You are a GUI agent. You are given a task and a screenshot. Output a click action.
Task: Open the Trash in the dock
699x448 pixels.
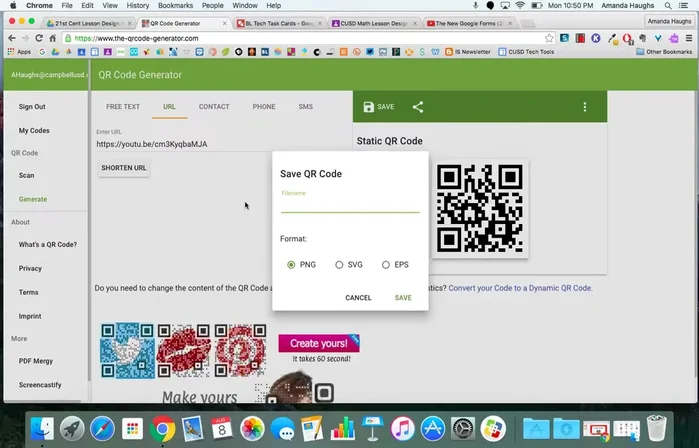[656, 429]
